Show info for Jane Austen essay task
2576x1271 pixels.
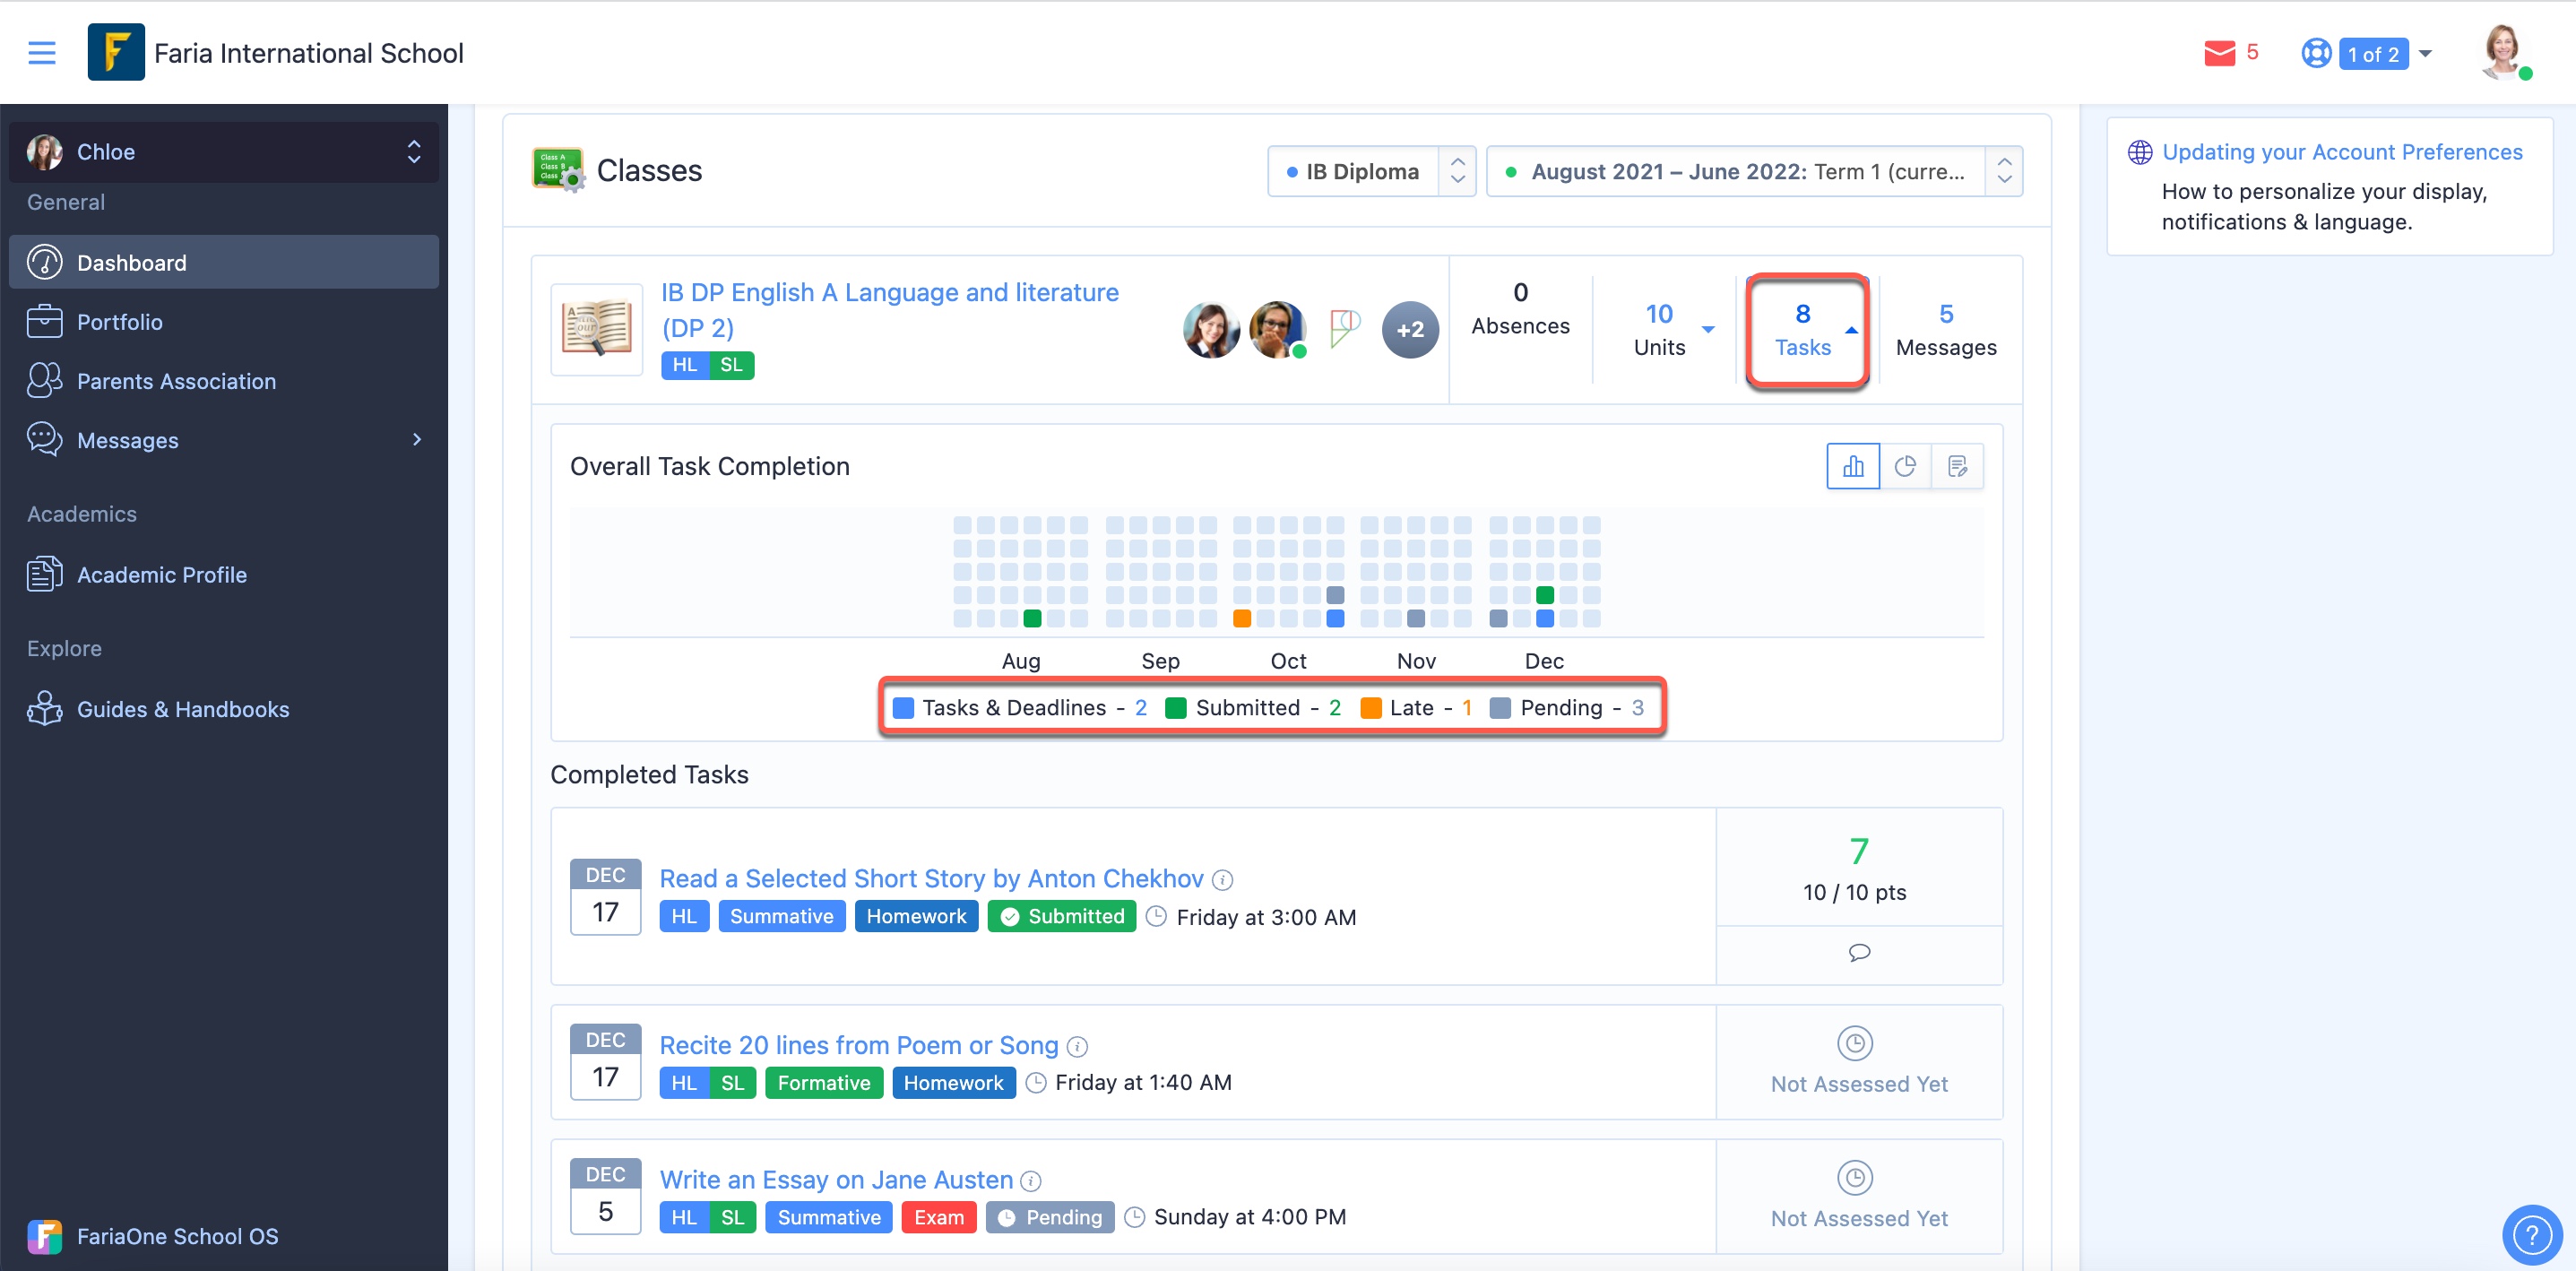click(1031, 1182)
